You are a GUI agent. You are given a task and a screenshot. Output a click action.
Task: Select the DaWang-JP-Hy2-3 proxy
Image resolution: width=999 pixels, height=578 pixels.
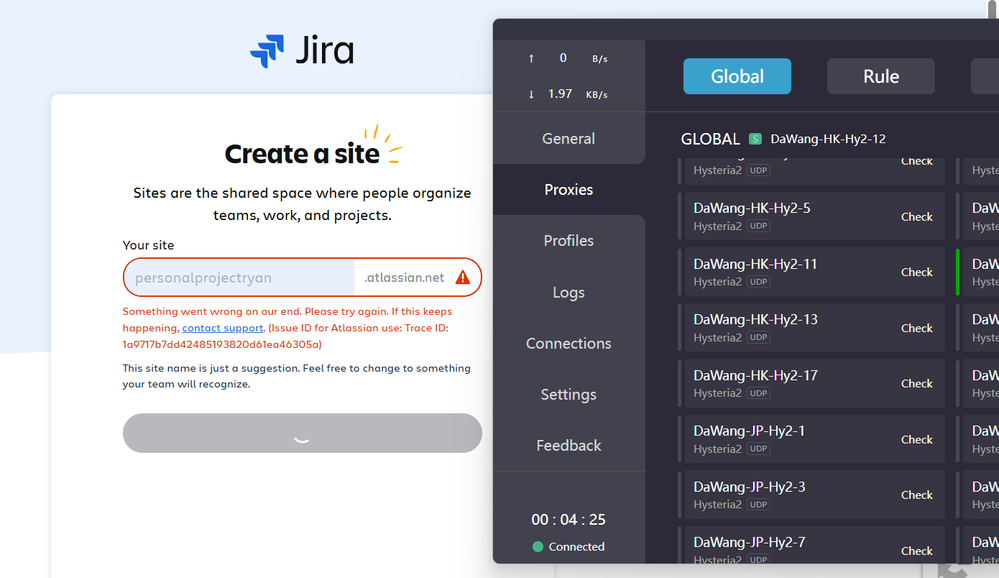pyautogui.click(x=811, y=495)
